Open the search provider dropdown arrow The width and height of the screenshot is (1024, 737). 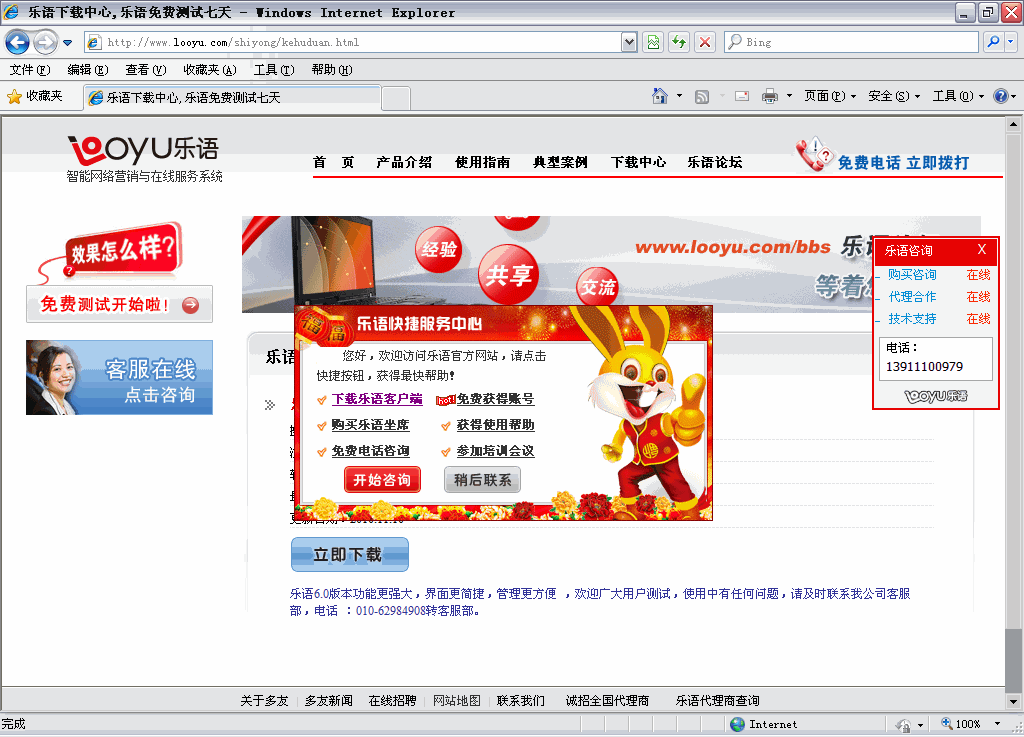[x=1010, y=42]
